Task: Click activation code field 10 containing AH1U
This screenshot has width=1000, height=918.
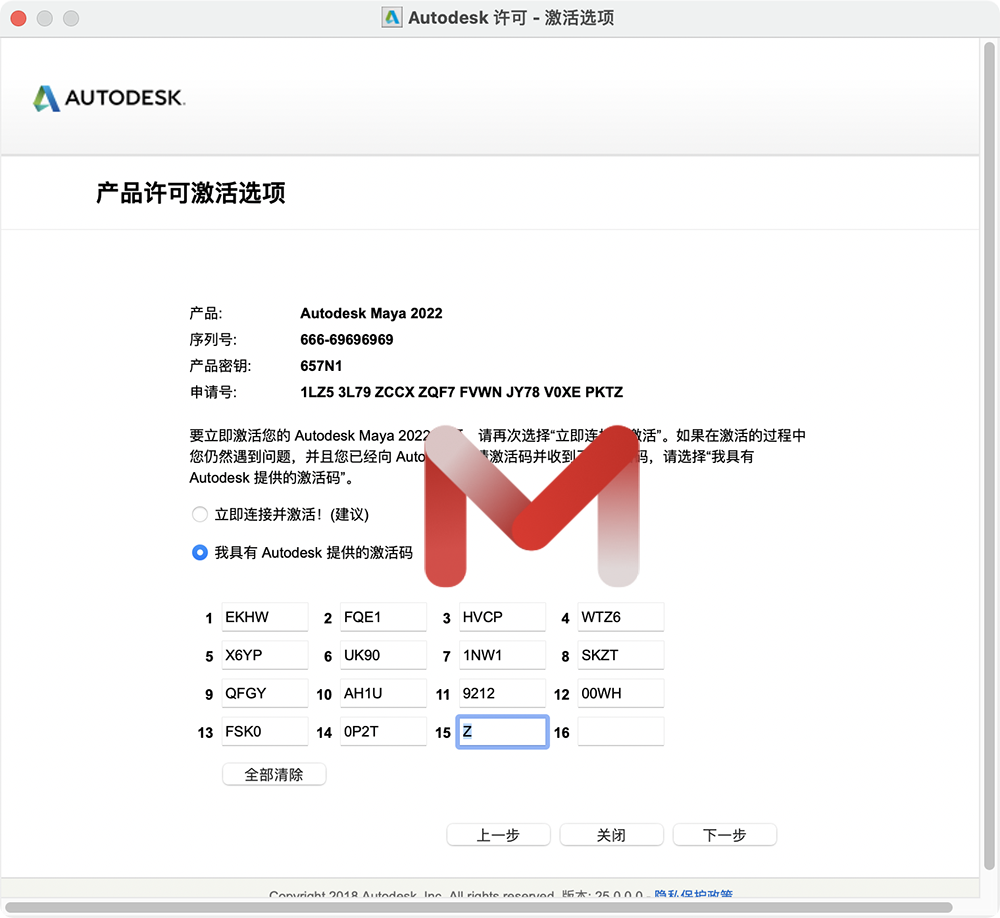Action: click(383, 693)
